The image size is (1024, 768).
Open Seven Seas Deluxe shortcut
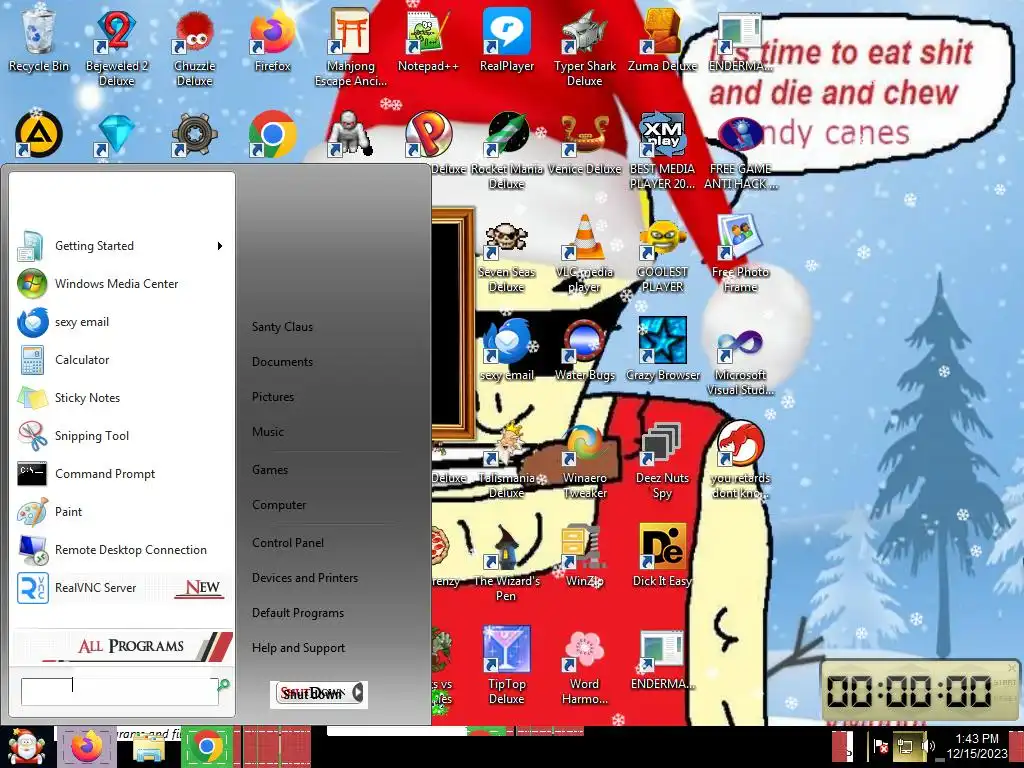tap(506, 255)
